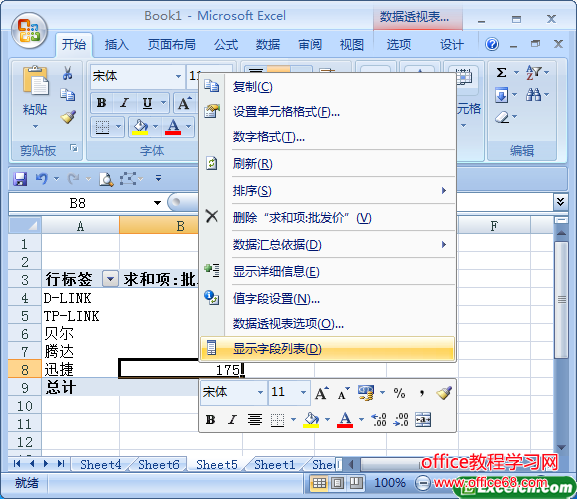Click the Office button logo
Image resolution: width=577 pixels, height=499 pixels.
tap(29, 31)
